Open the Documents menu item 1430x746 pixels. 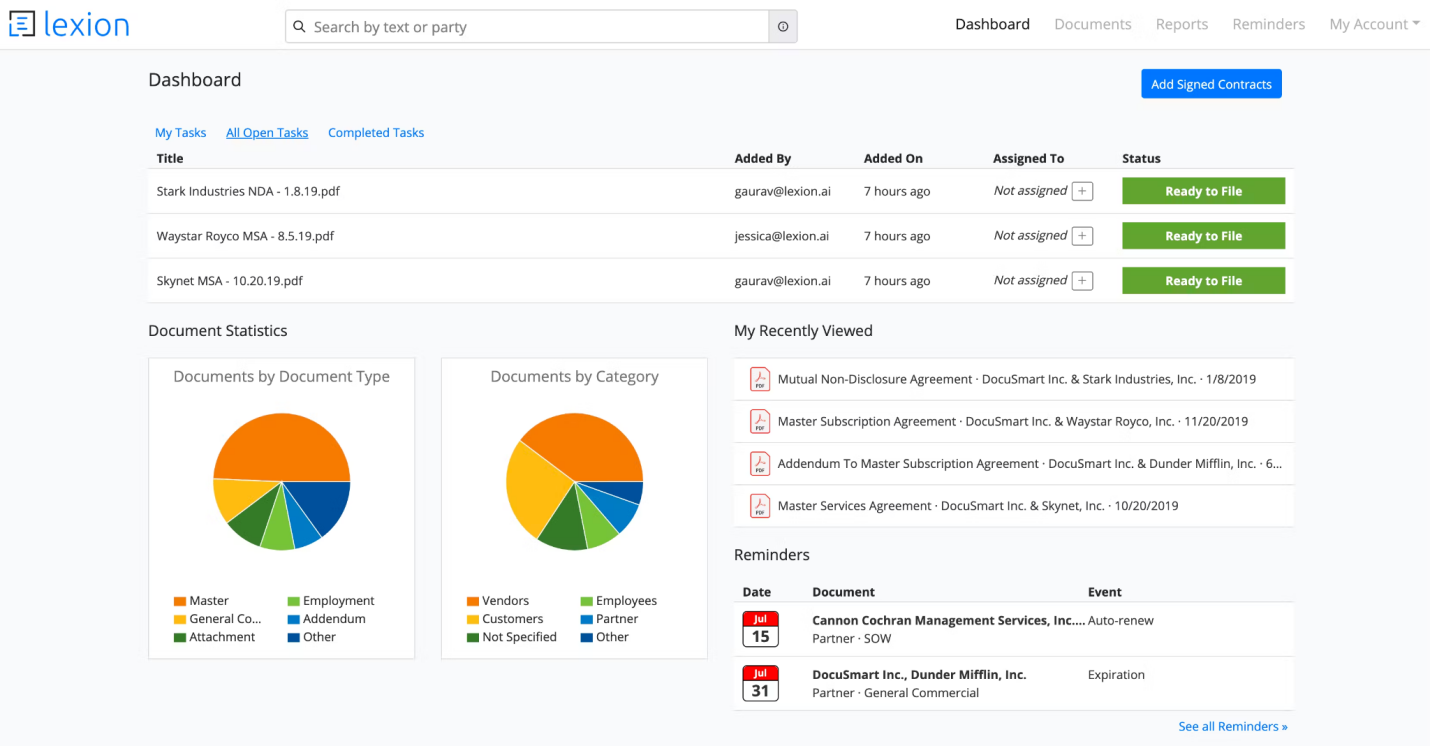(1092, 25)
